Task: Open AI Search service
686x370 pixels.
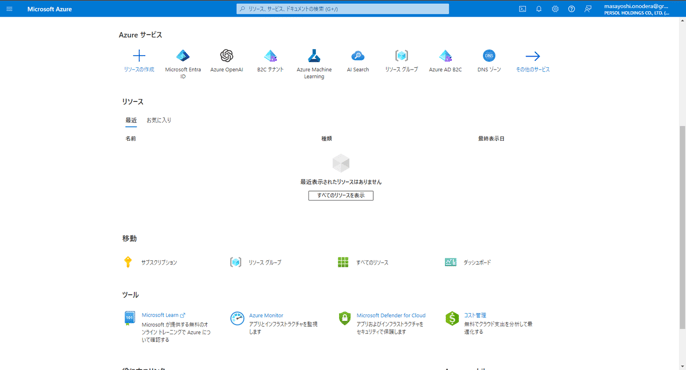Action: pyautogui.click(x=358, y=56)
